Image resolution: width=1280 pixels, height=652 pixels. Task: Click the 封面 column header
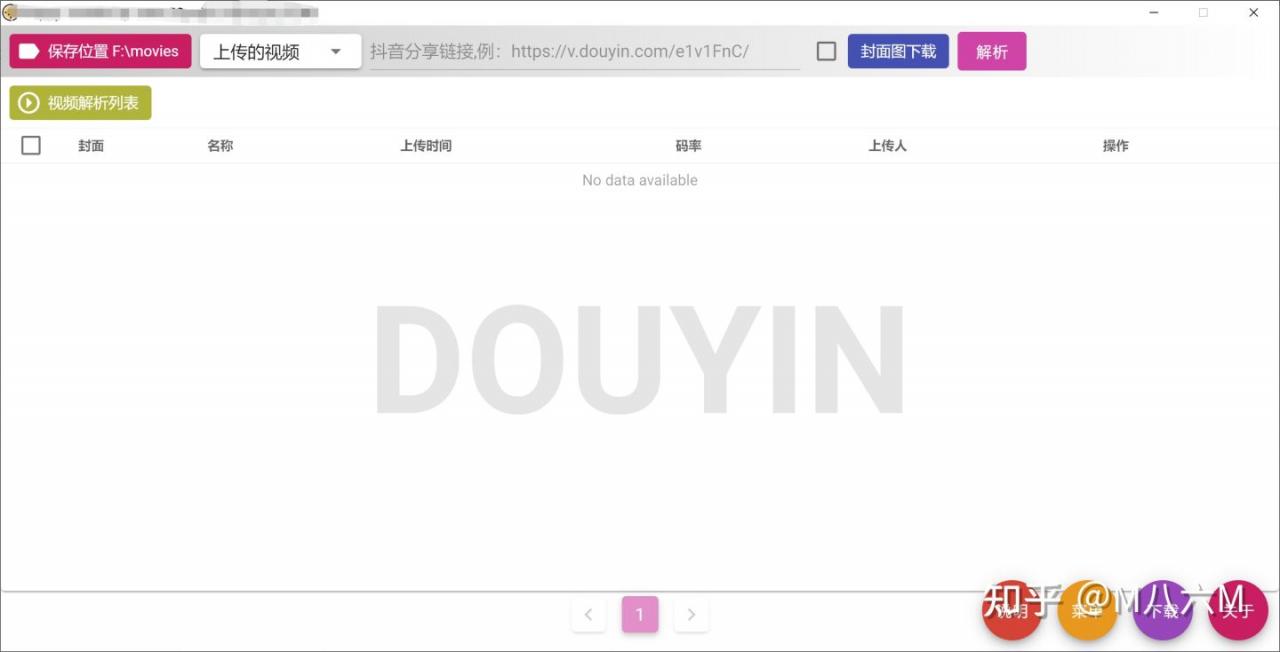click(x=91, y=146)
